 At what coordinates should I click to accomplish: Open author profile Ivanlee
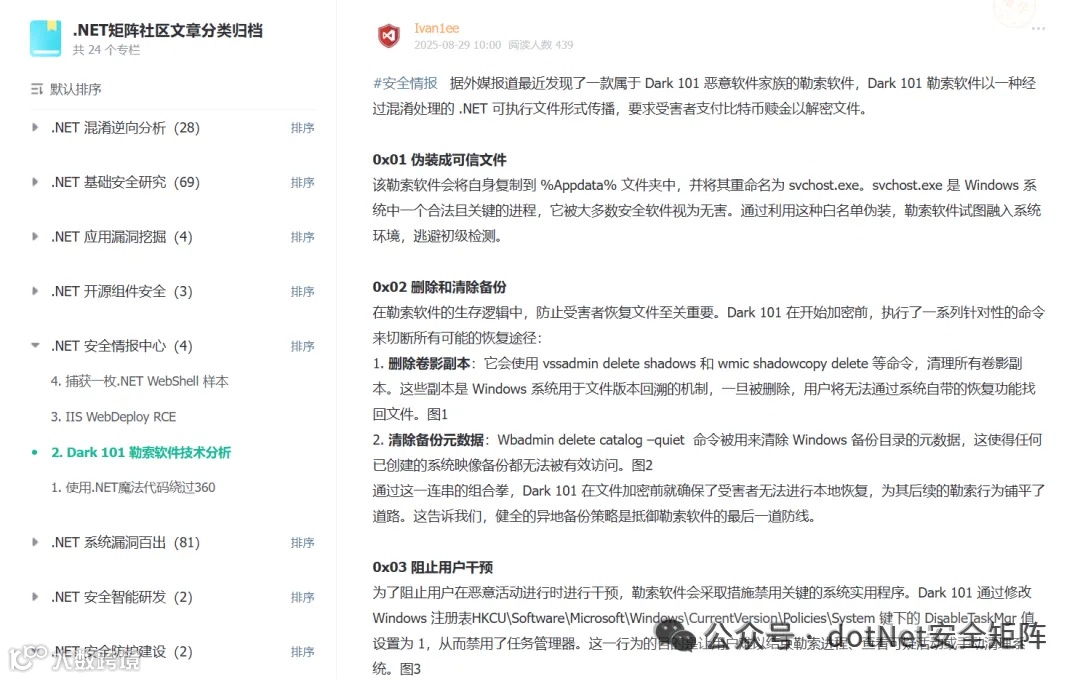(x=437, y=28)
